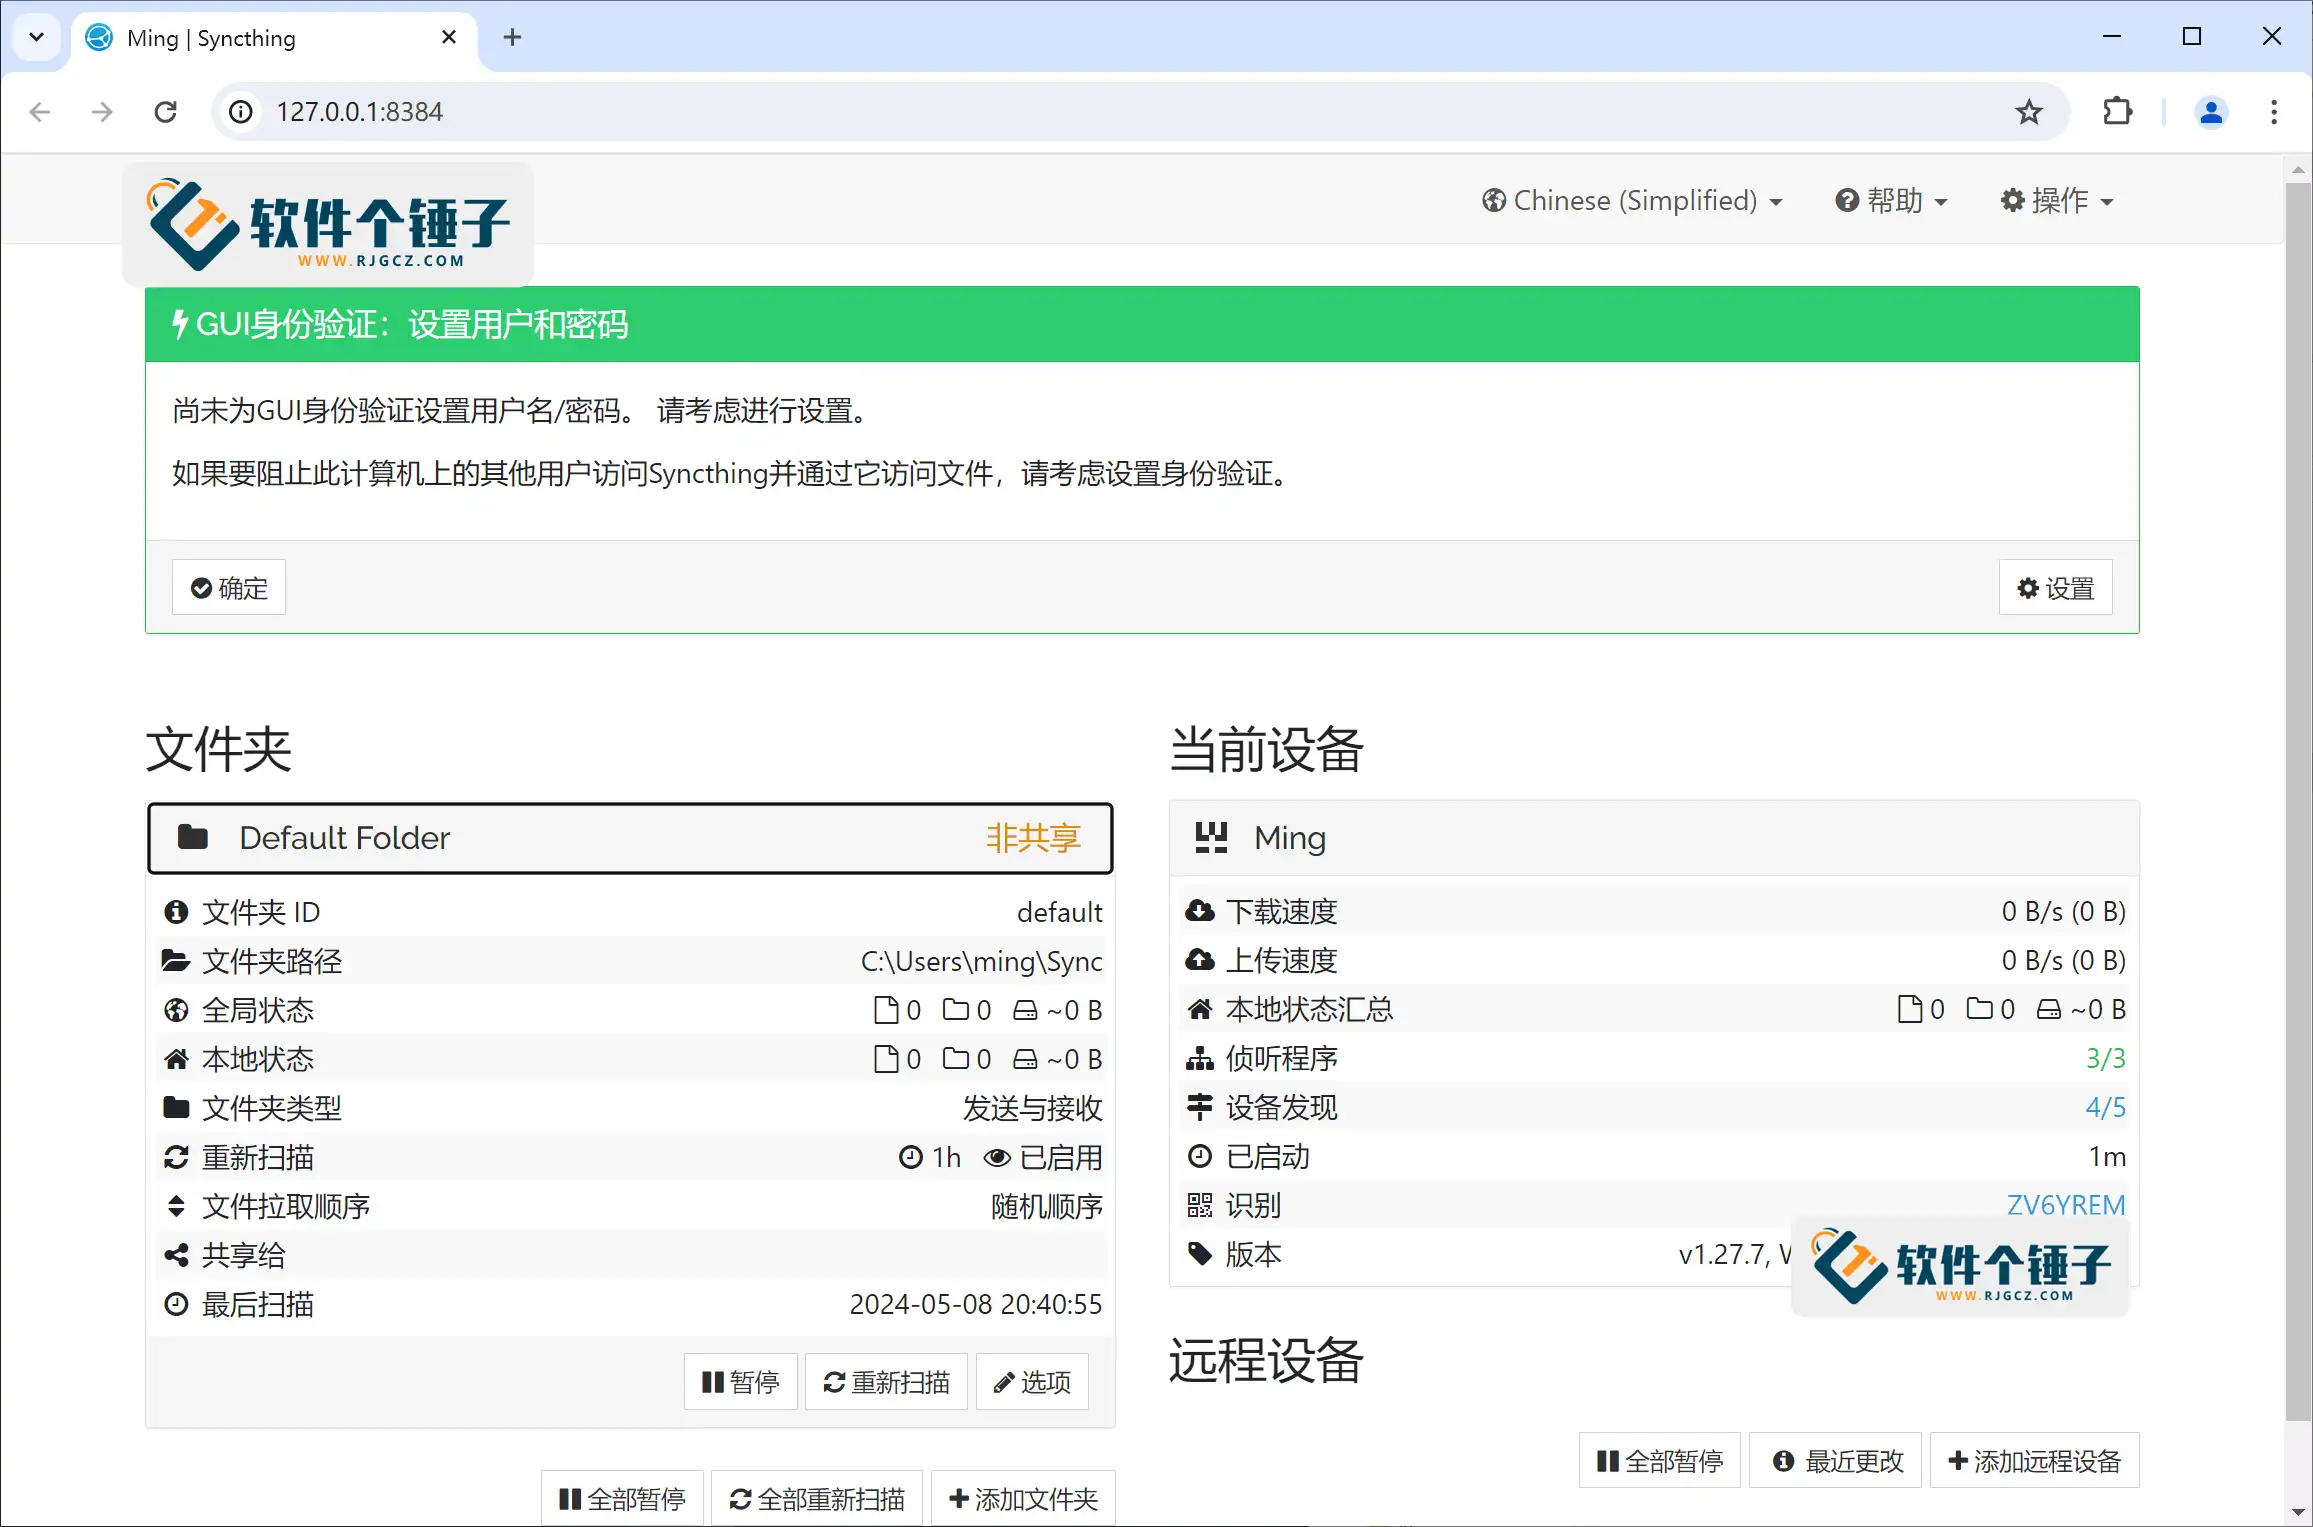Click the download cloud icon next to 下载速度

(1200, 911)
